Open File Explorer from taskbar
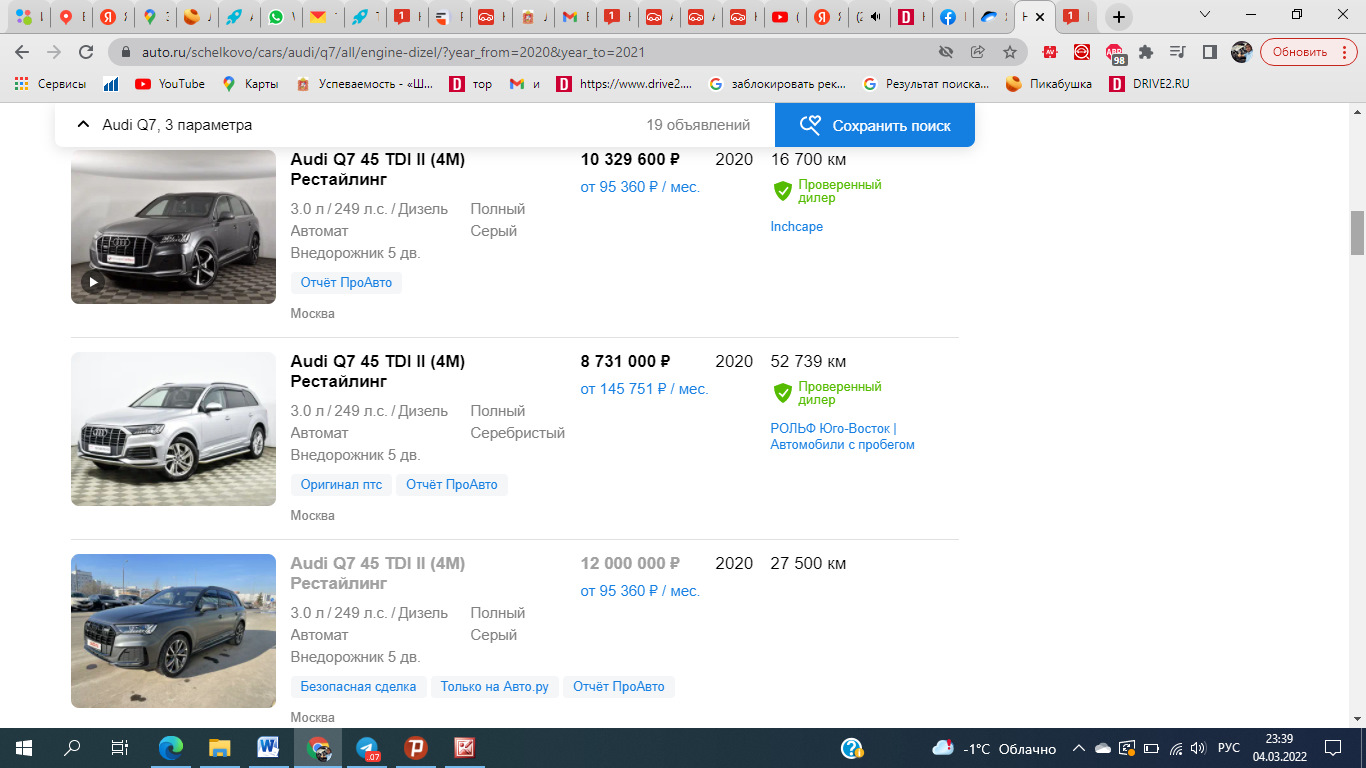The image size is (1366, 768). pos(221,748)
